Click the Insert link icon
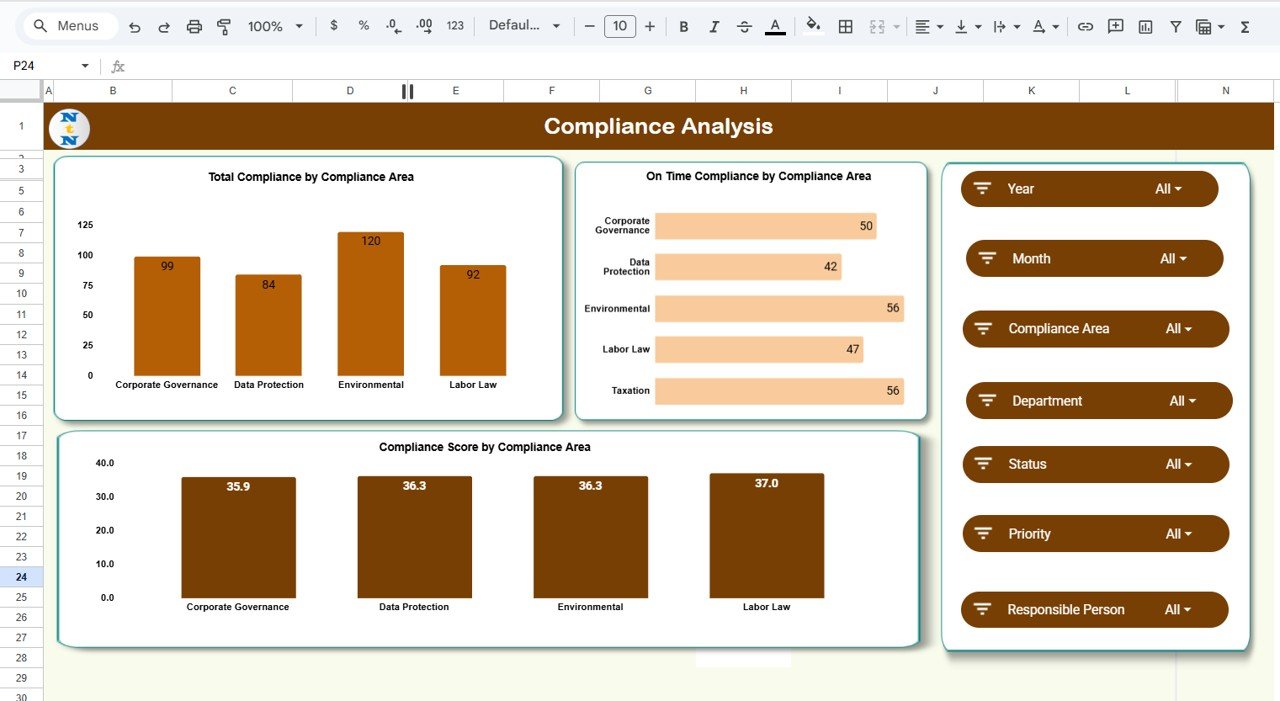 click(1086, 26)
